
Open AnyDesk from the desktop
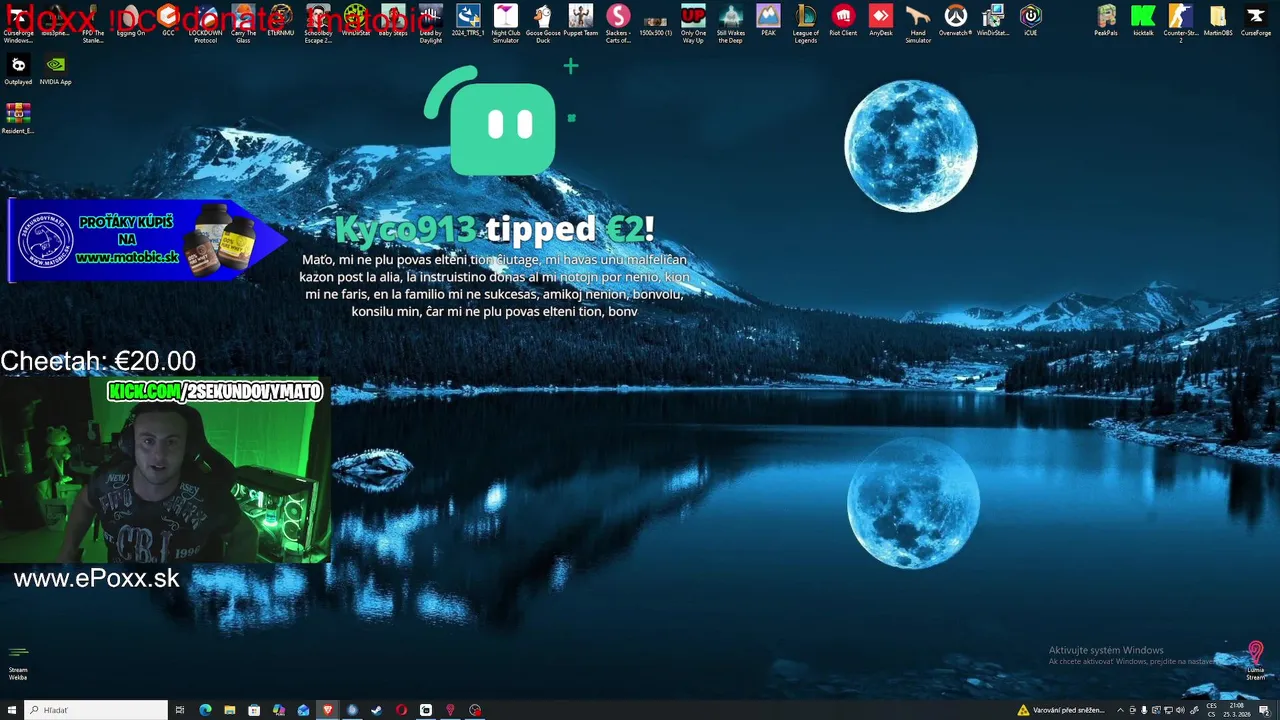click(x=880, y=21)
